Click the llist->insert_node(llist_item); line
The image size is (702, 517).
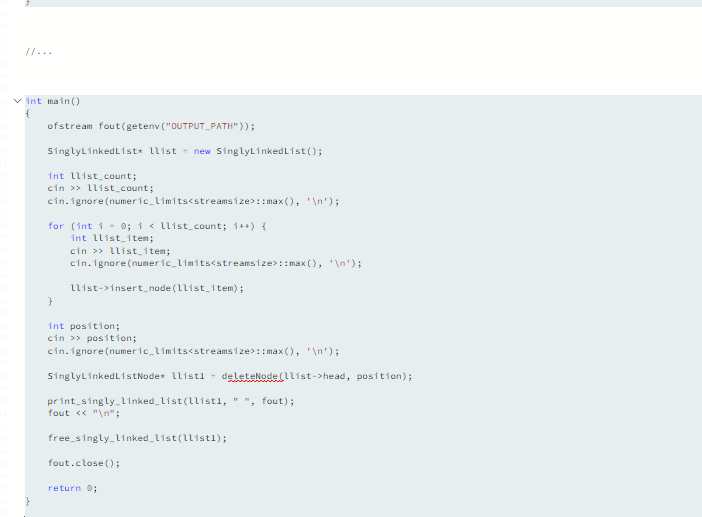(x=157, y=288)
